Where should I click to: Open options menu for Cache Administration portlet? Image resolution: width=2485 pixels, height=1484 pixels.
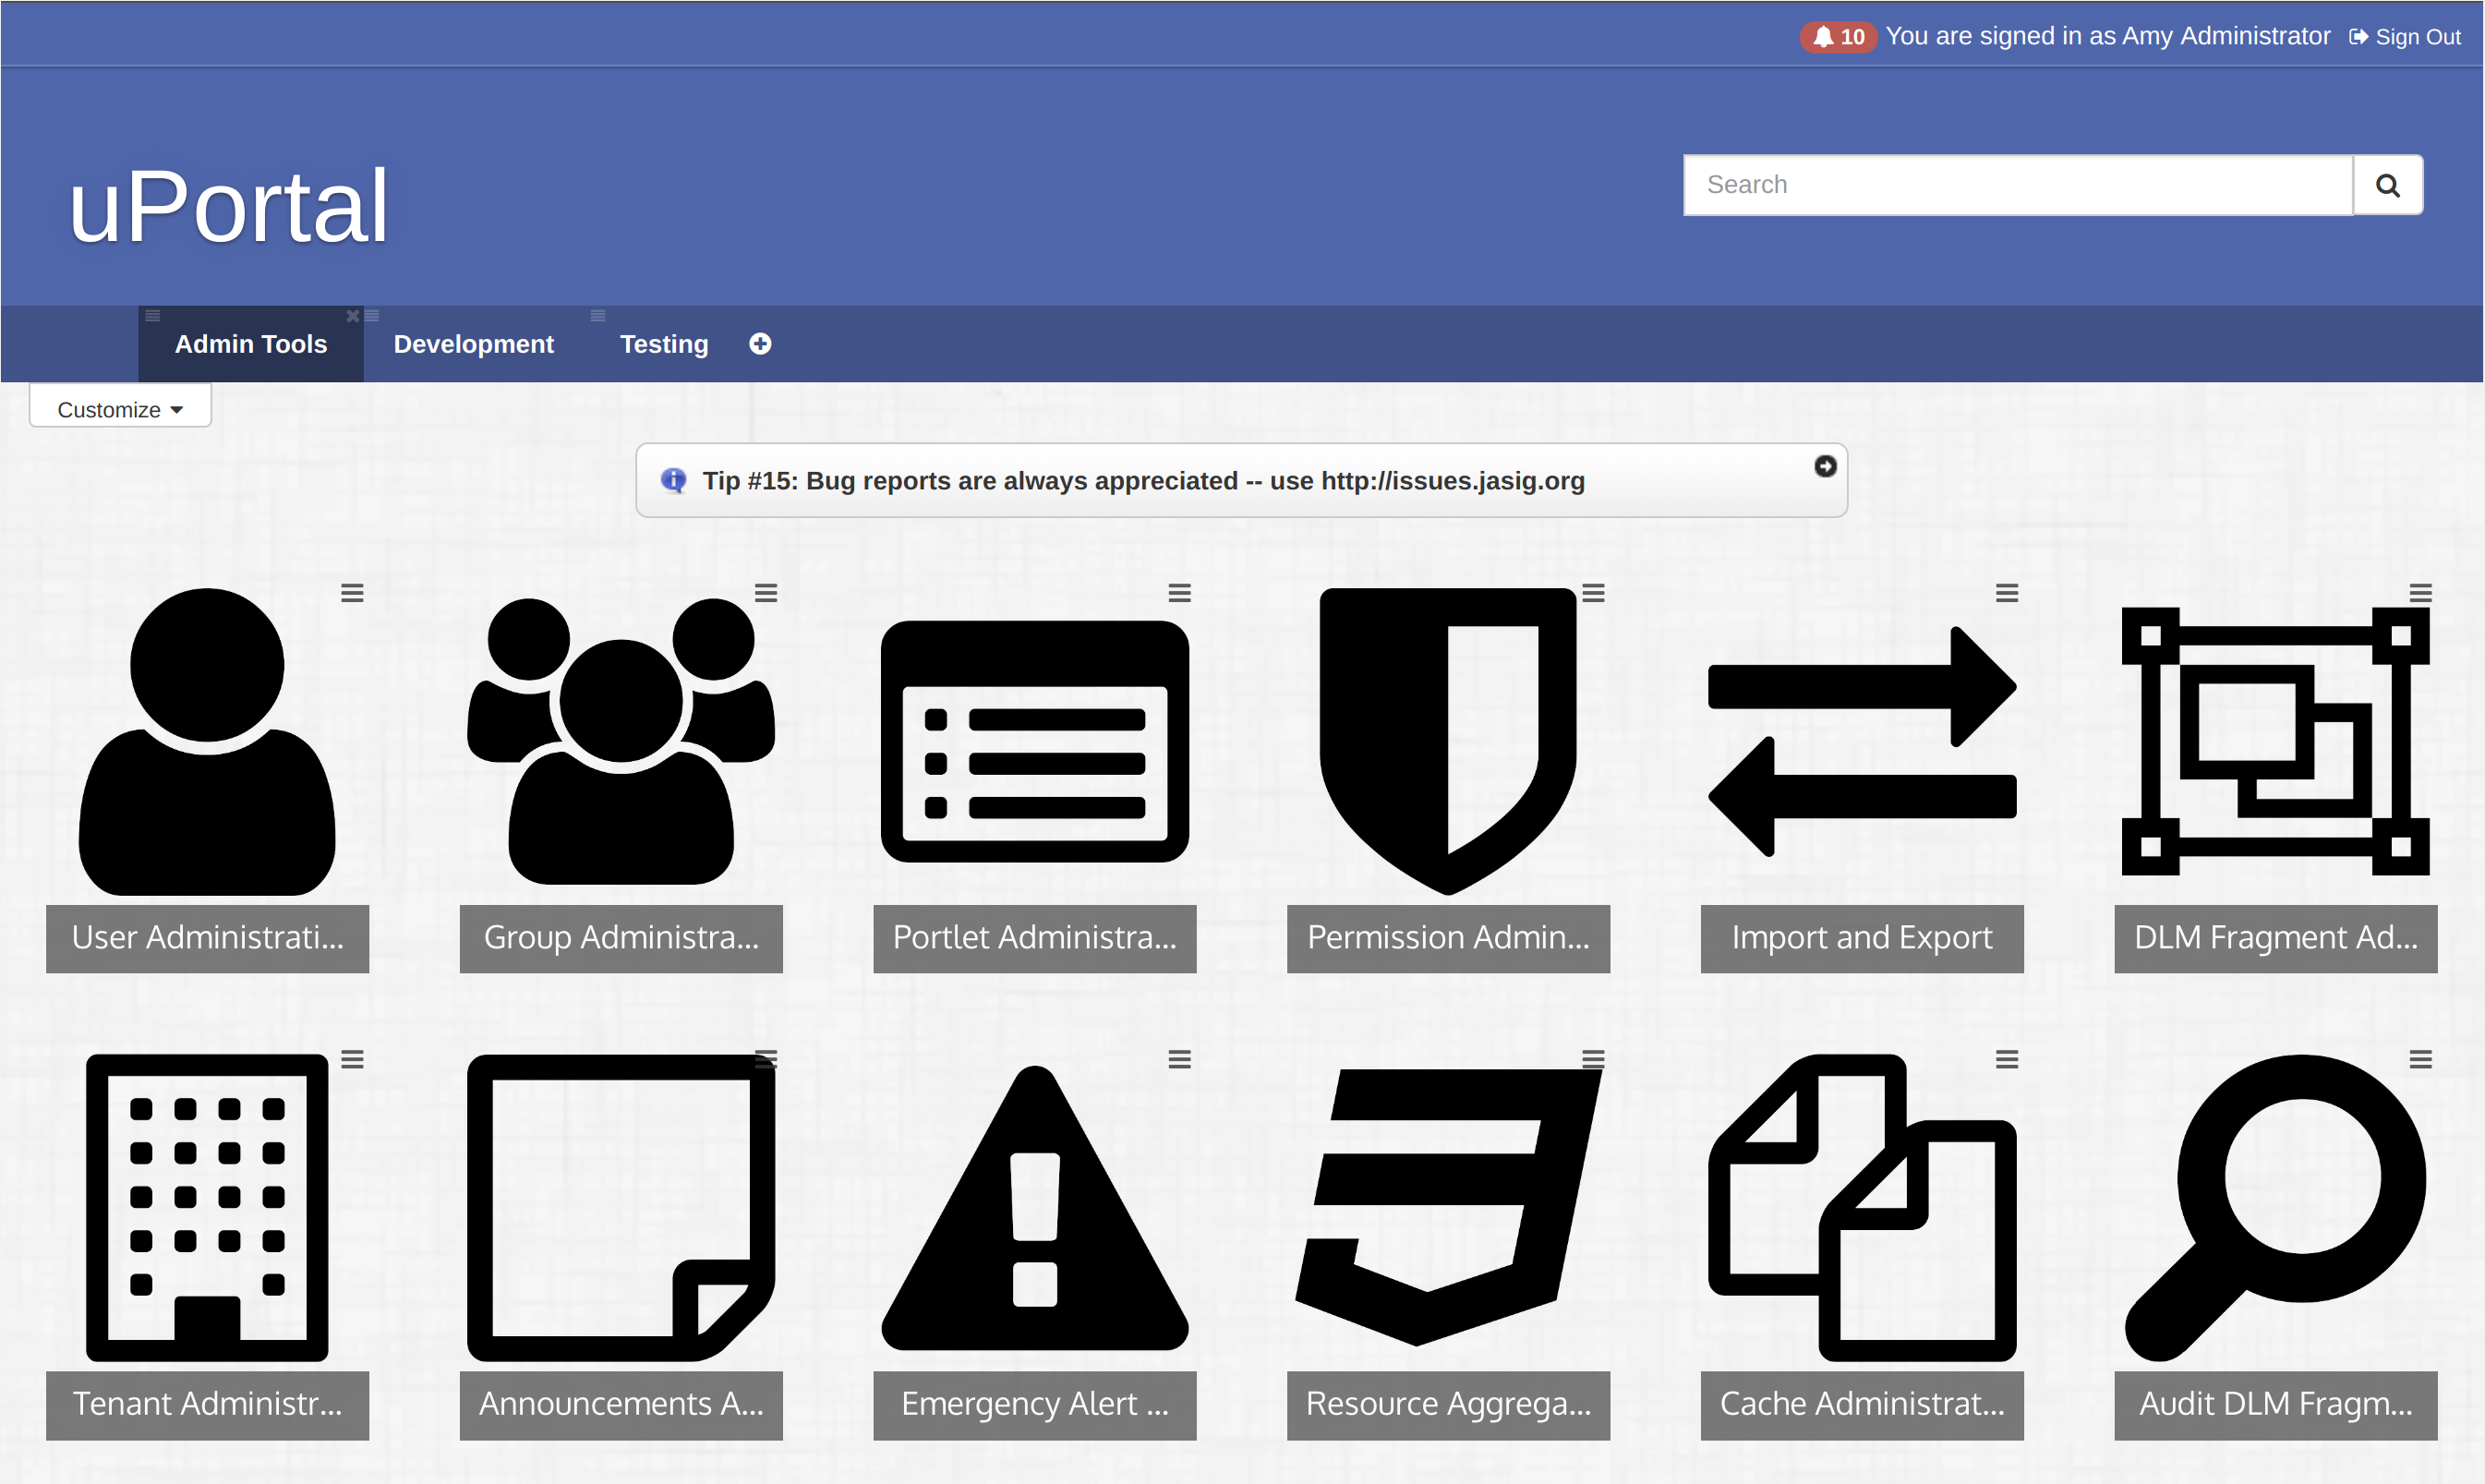2007,1059
